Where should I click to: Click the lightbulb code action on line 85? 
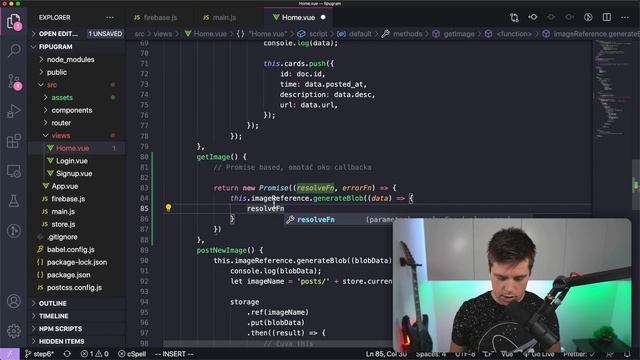168,208
